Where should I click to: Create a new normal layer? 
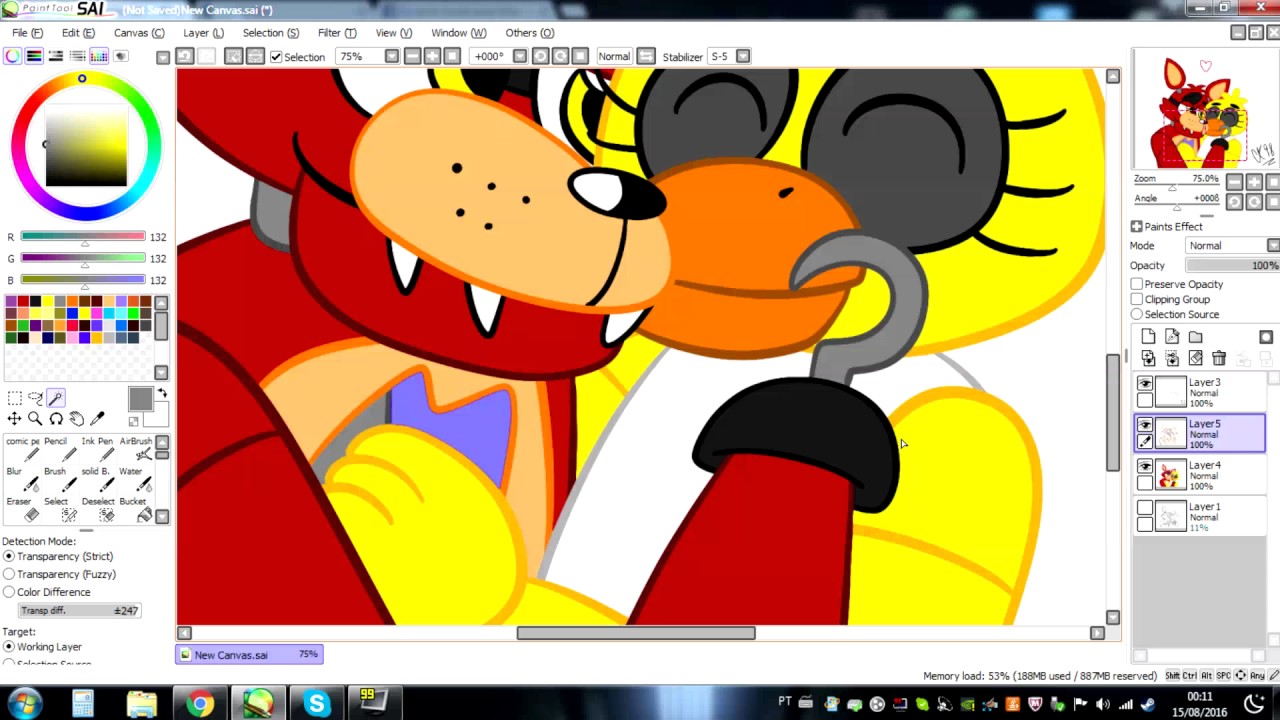point(1148,337)
